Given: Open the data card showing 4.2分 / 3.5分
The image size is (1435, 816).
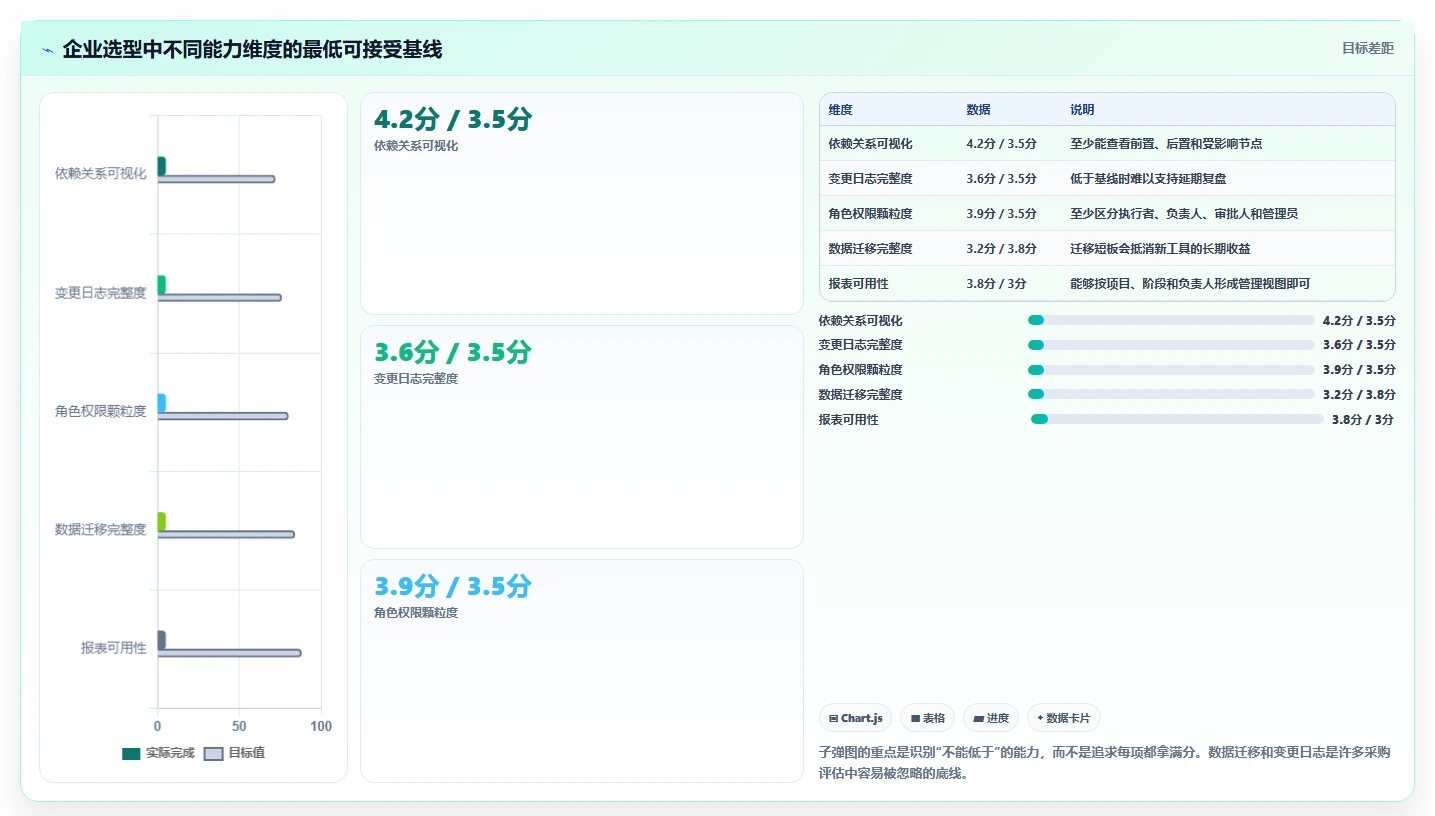Looking at the screenshot, I should pos(581,203).
